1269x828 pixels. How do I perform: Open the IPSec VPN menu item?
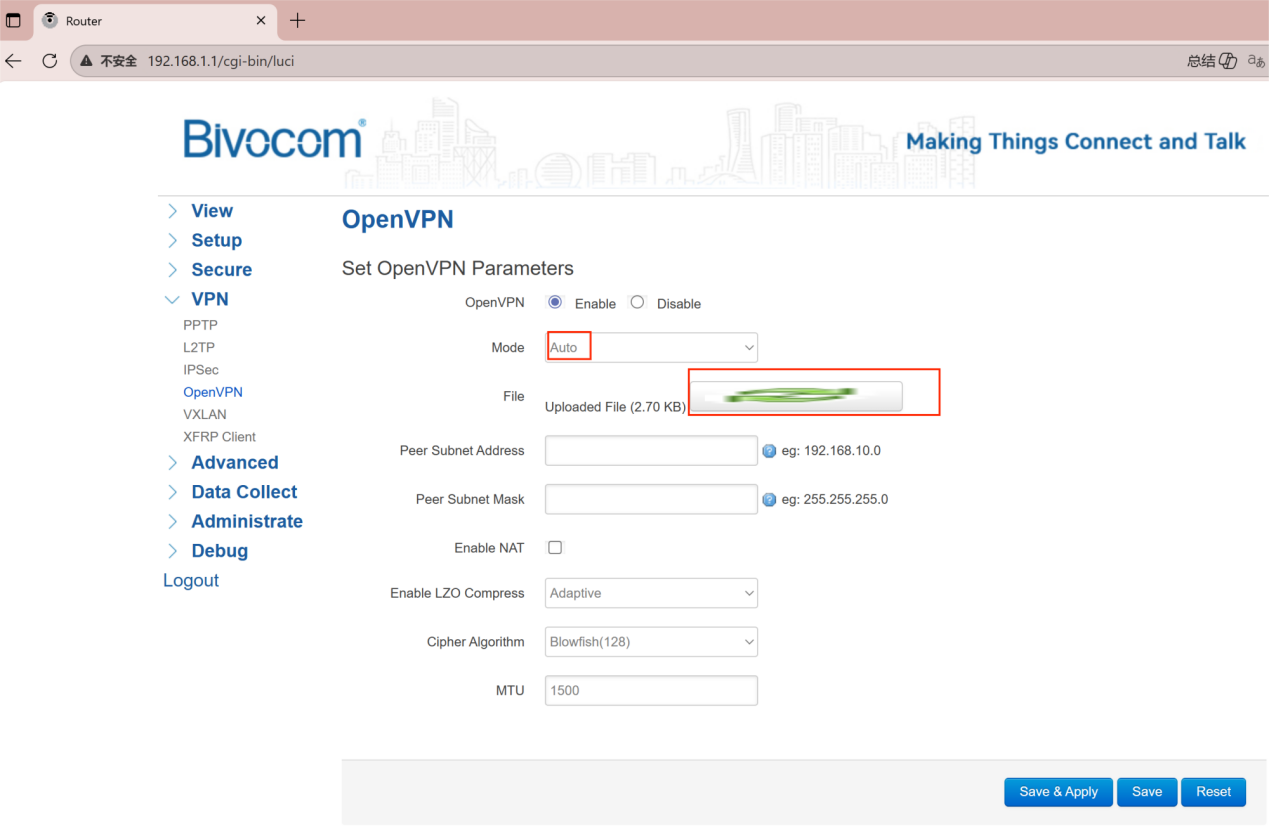pyautogui.click(x=200, y=370)
